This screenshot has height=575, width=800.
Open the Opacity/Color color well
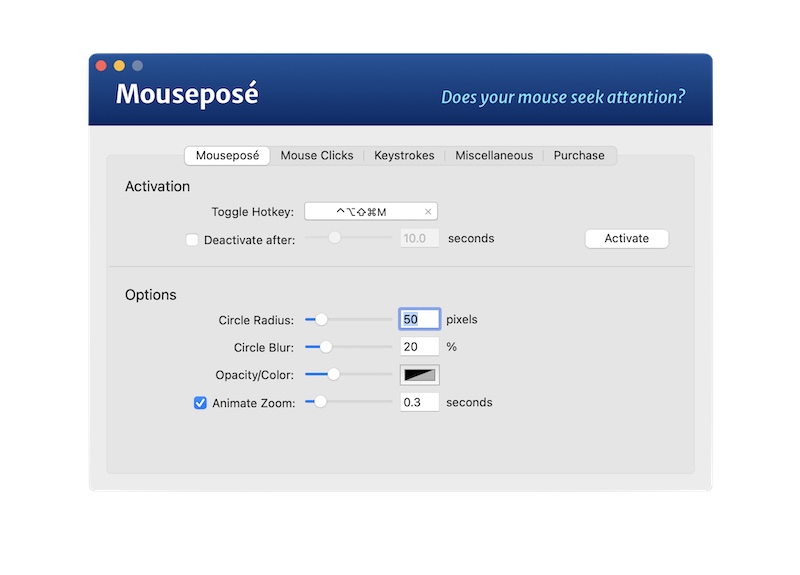point(419,375)
